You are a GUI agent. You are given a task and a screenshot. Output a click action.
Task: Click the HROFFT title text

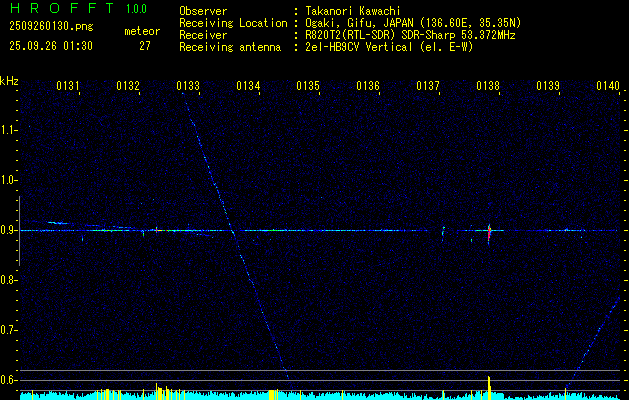(62, 8)
